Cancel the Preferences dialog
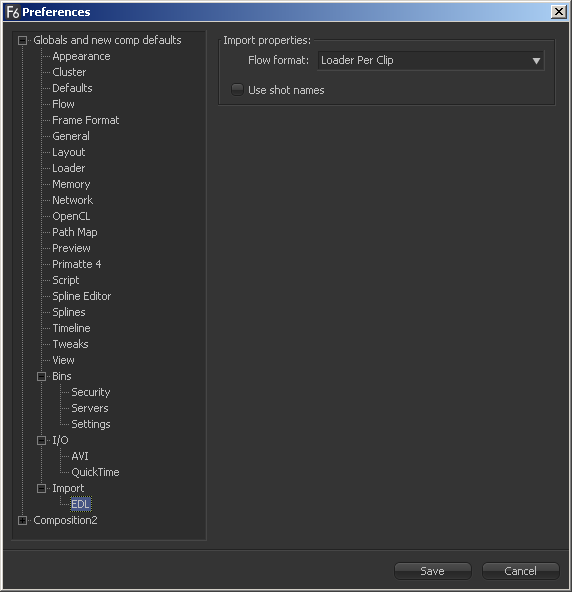This screenshot has width=572, height=592. tap(521, 571)
